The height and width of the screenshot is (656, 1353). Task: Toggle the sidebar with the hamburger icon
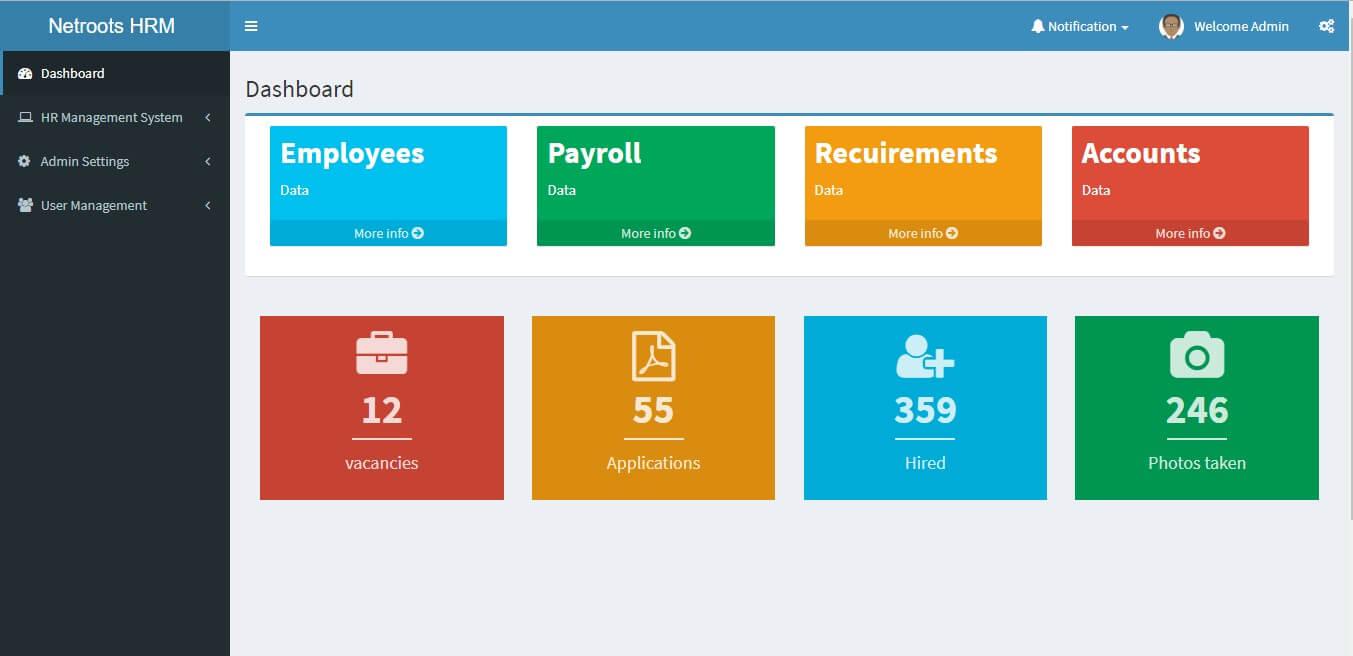click(251, 26)
